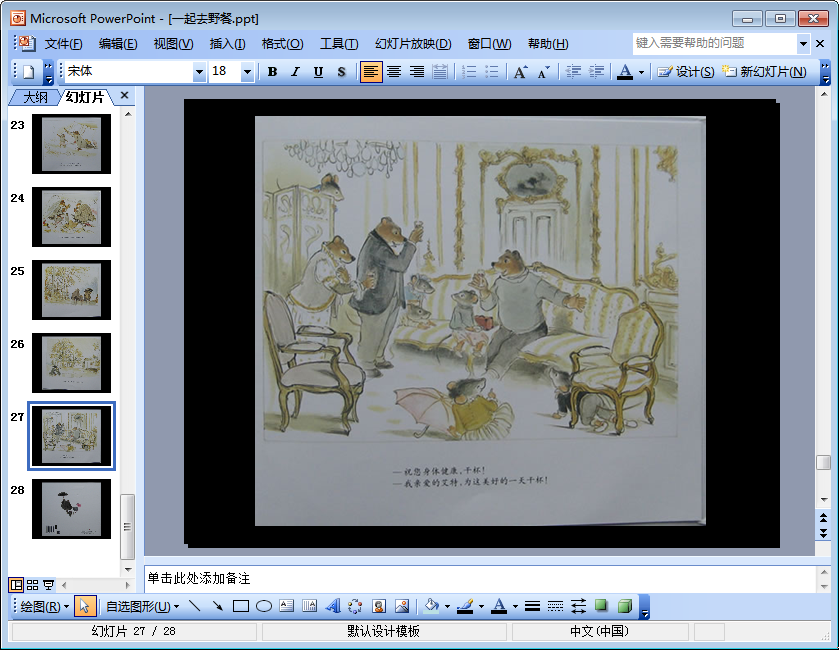Insert a vertical Text Box
Screen dimensions: 839x650
coord(310,606)
